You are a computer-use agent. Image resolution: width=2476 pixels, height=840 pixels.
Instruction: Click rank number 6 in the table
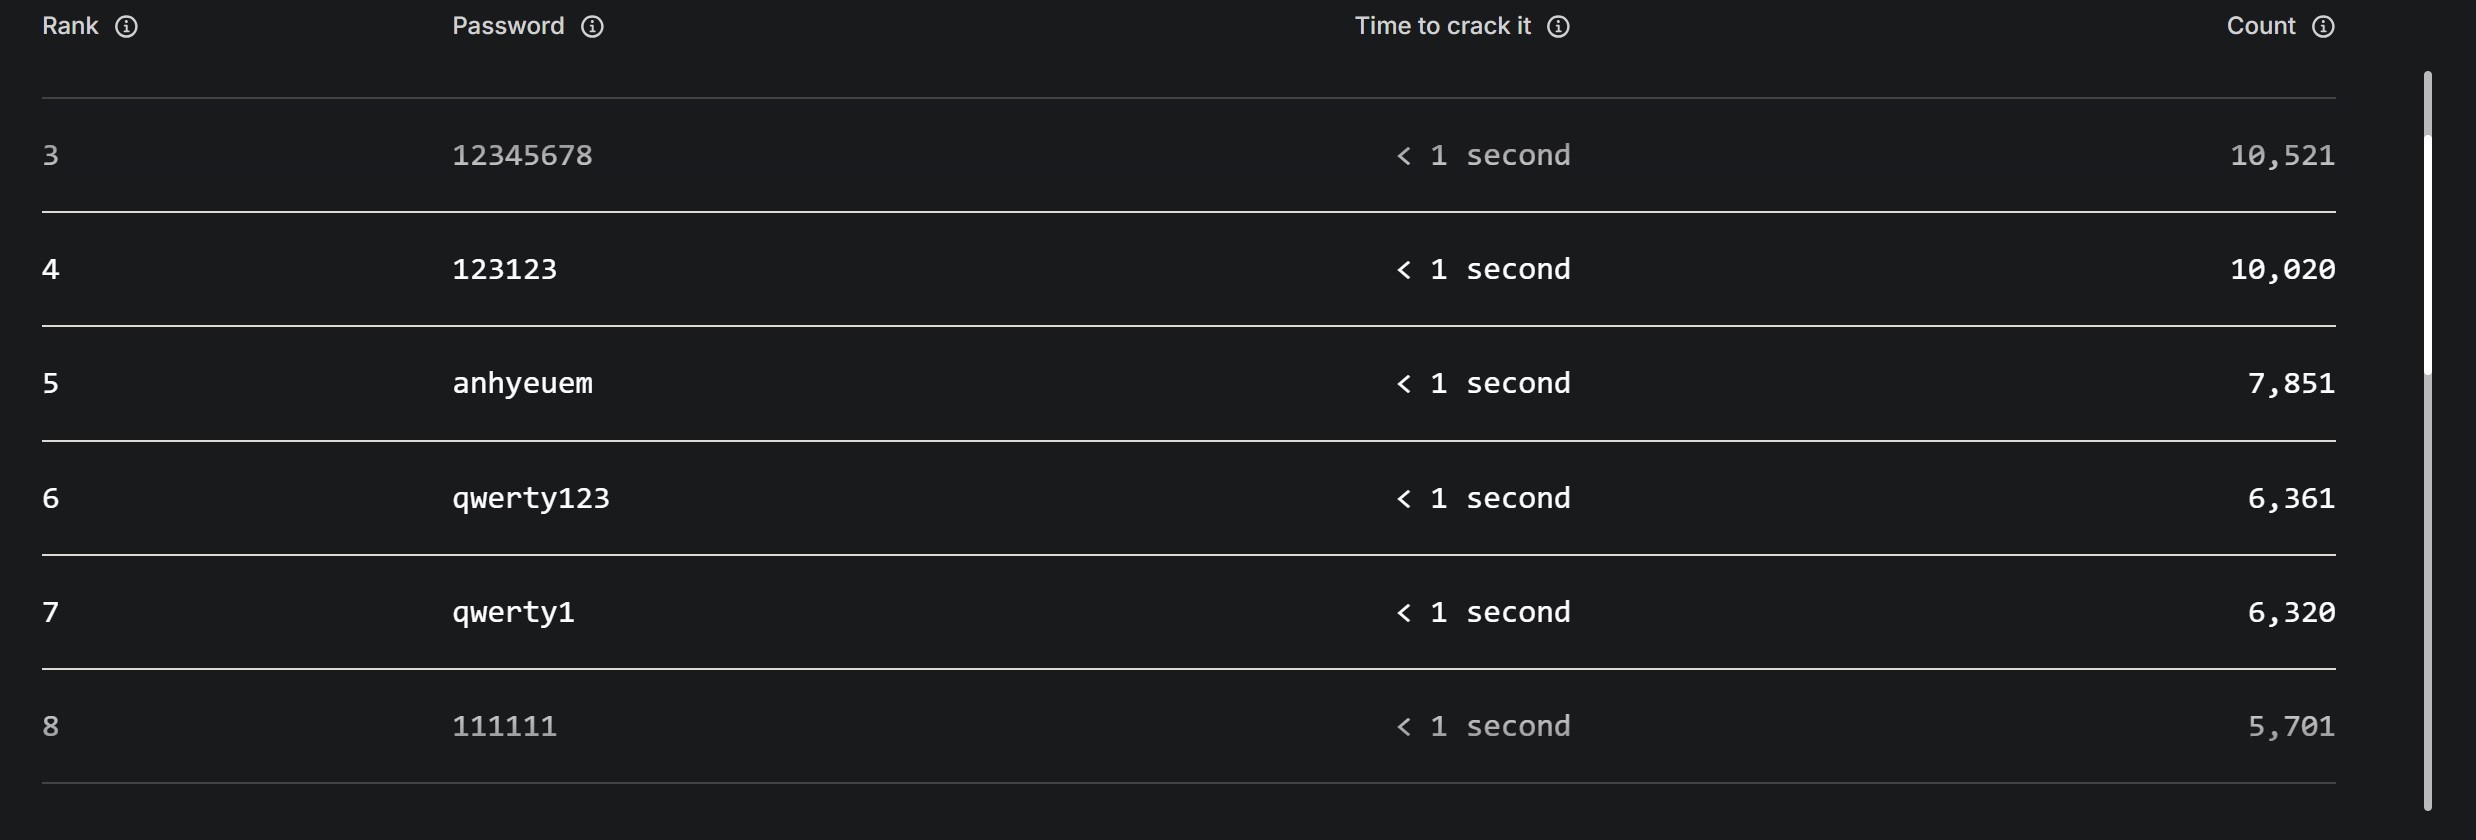pyautogui.click(x=51, y=498)
